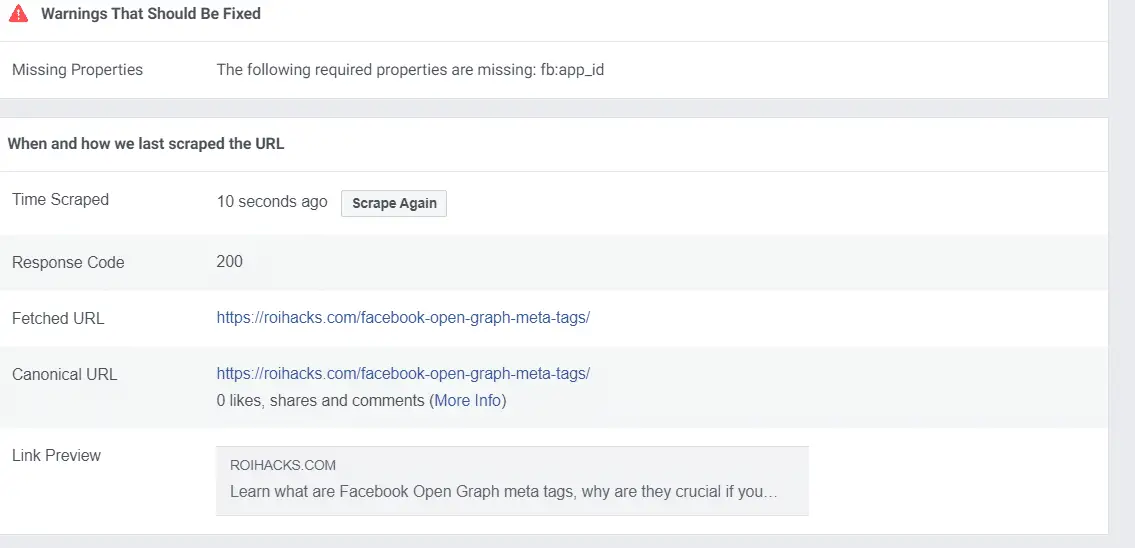The height and width of the screenshot is (548, 1135).
Task: Click the Missing Properties label
Action: point(77,70)
